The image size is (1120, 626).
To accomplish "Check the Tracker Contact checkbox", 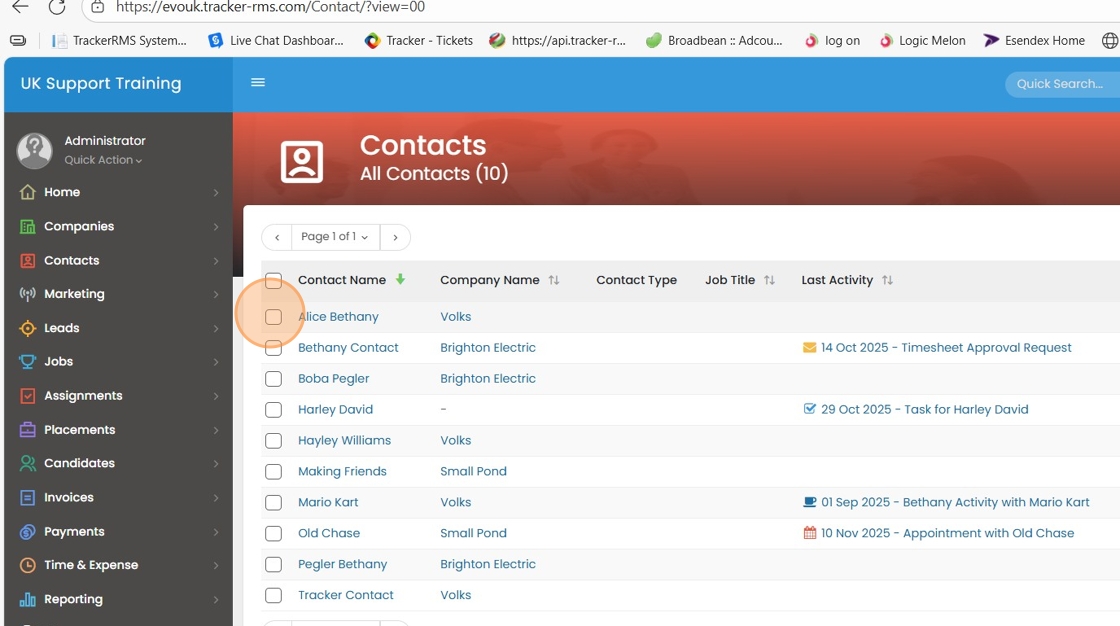I will click(274, 595).
